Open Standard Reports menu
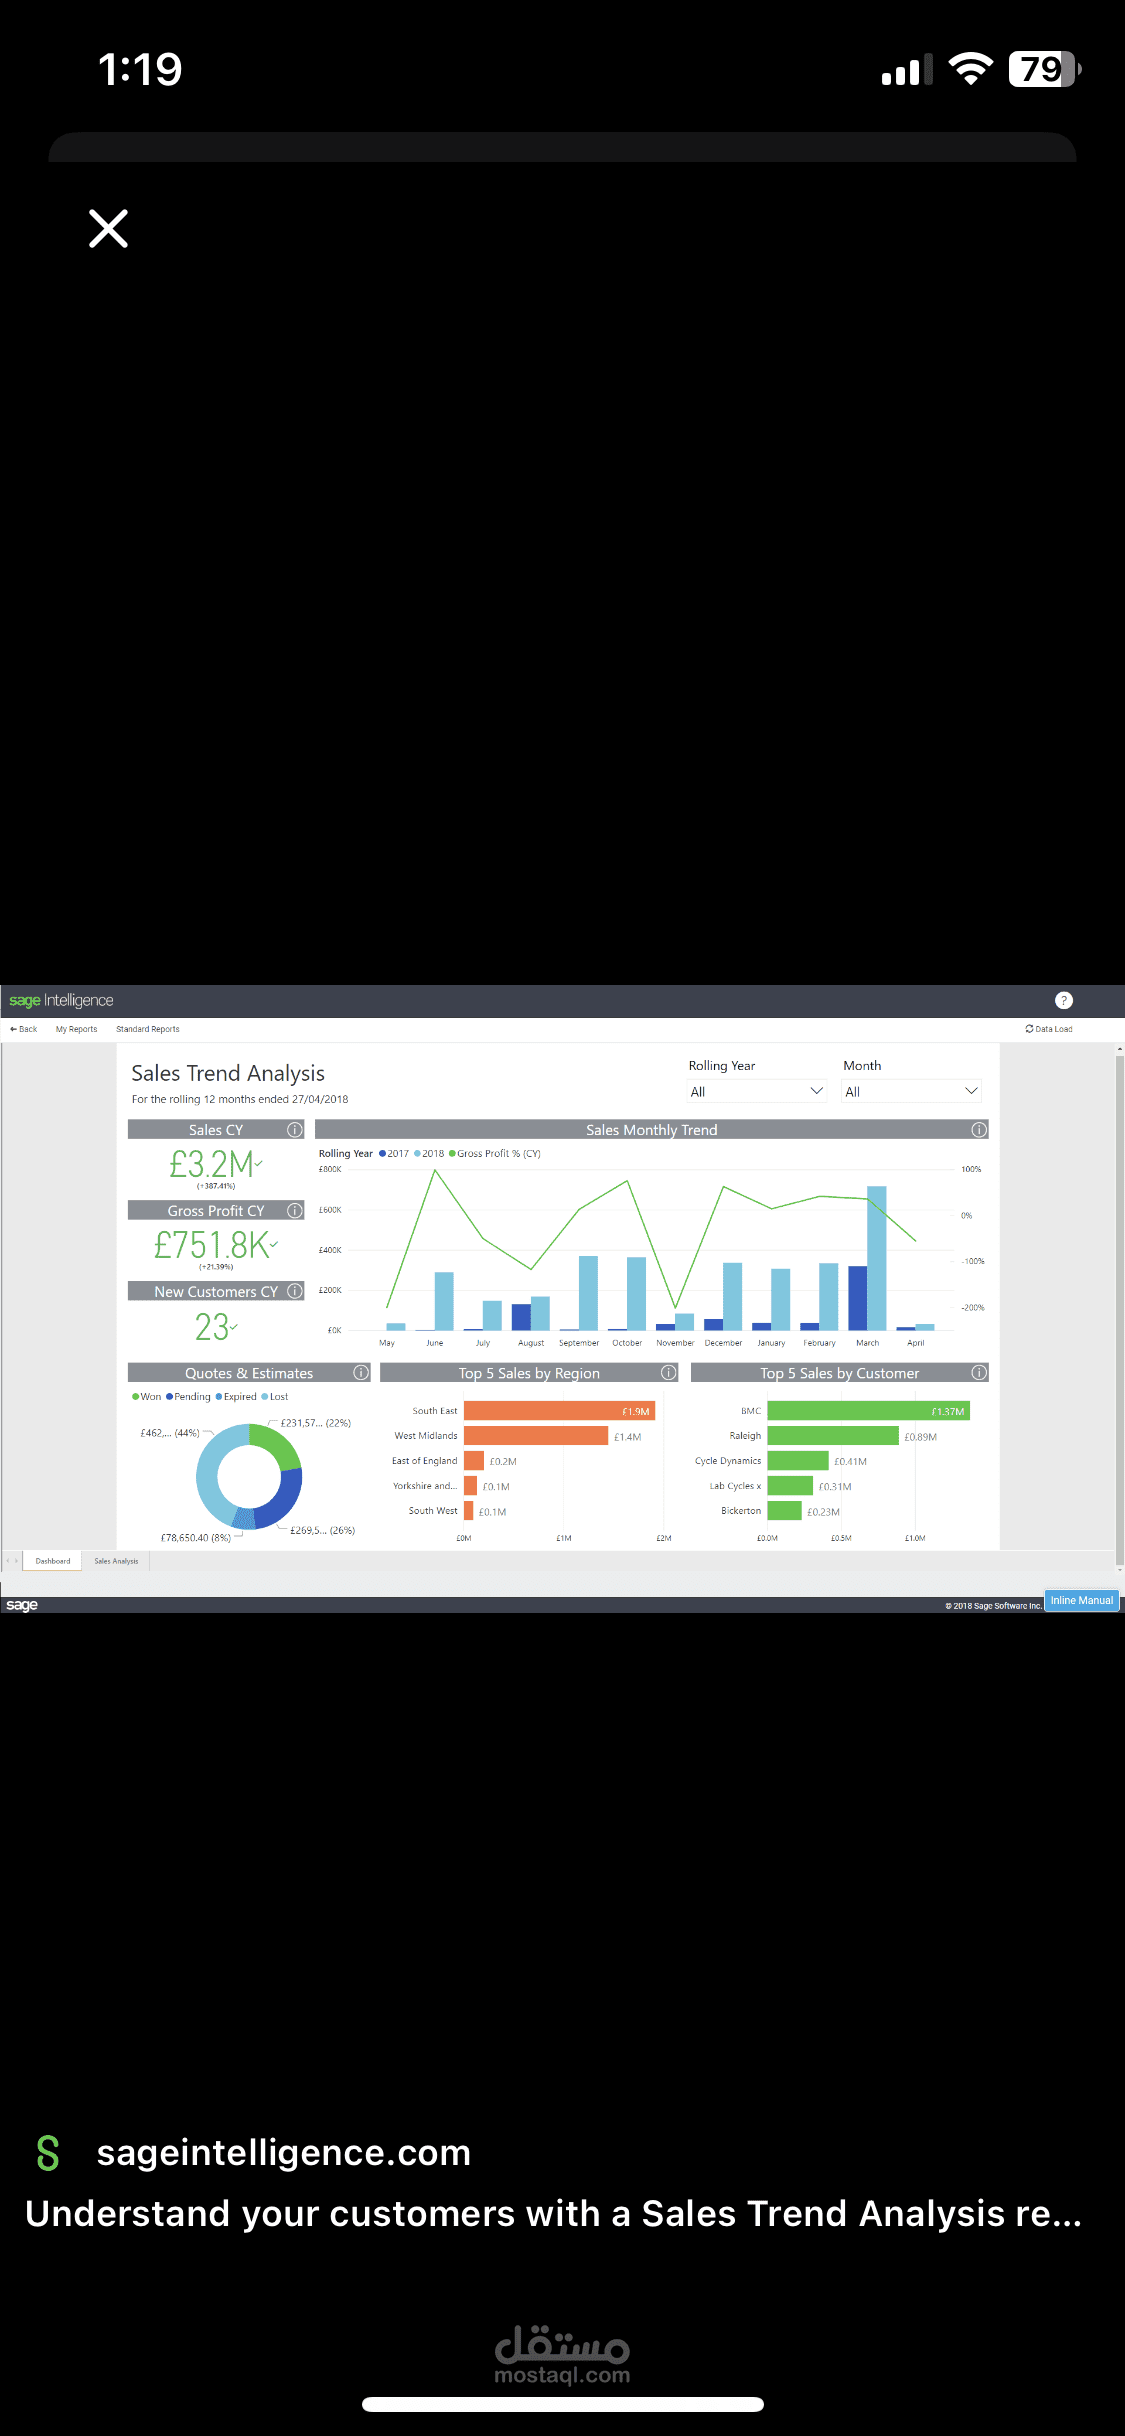The height and width of the screenshot is (2436, 1125). 148,1029
